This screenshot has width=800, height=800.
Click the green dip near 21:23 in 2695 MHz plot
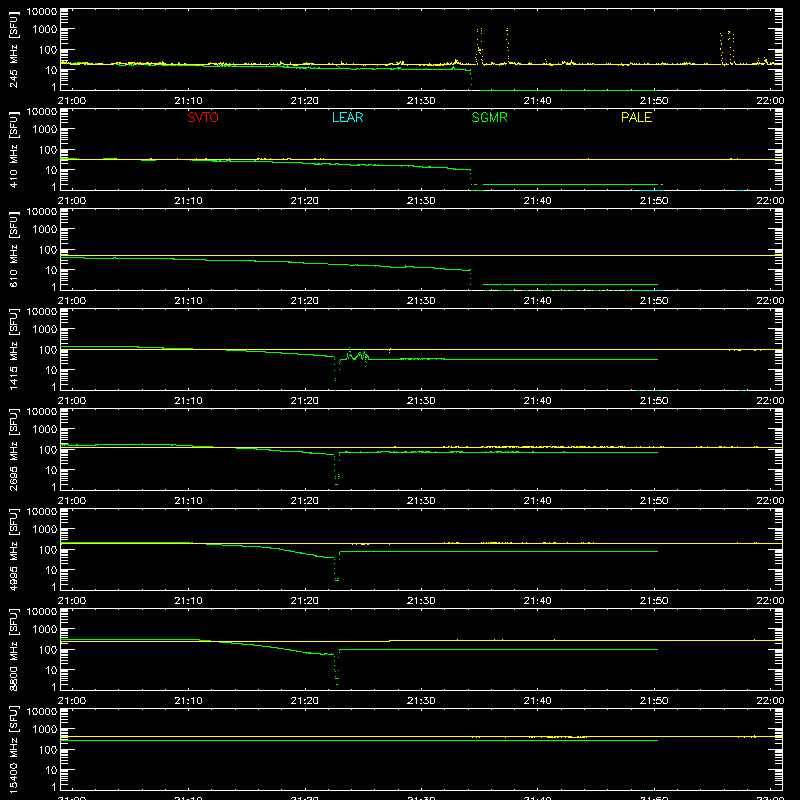[337, 468]
